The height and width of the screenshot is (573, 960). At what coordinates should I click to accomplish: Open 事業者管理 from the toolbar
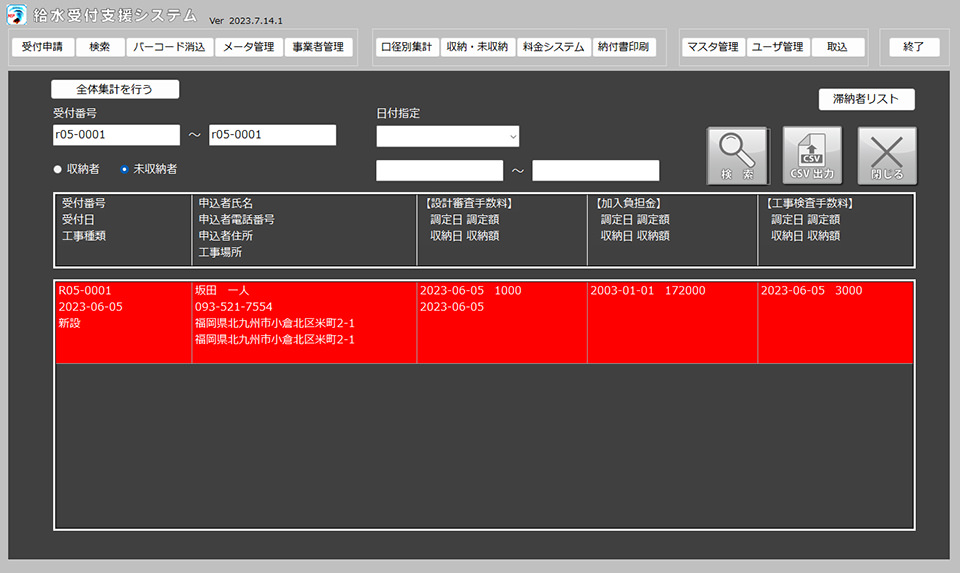pos(318,47)
